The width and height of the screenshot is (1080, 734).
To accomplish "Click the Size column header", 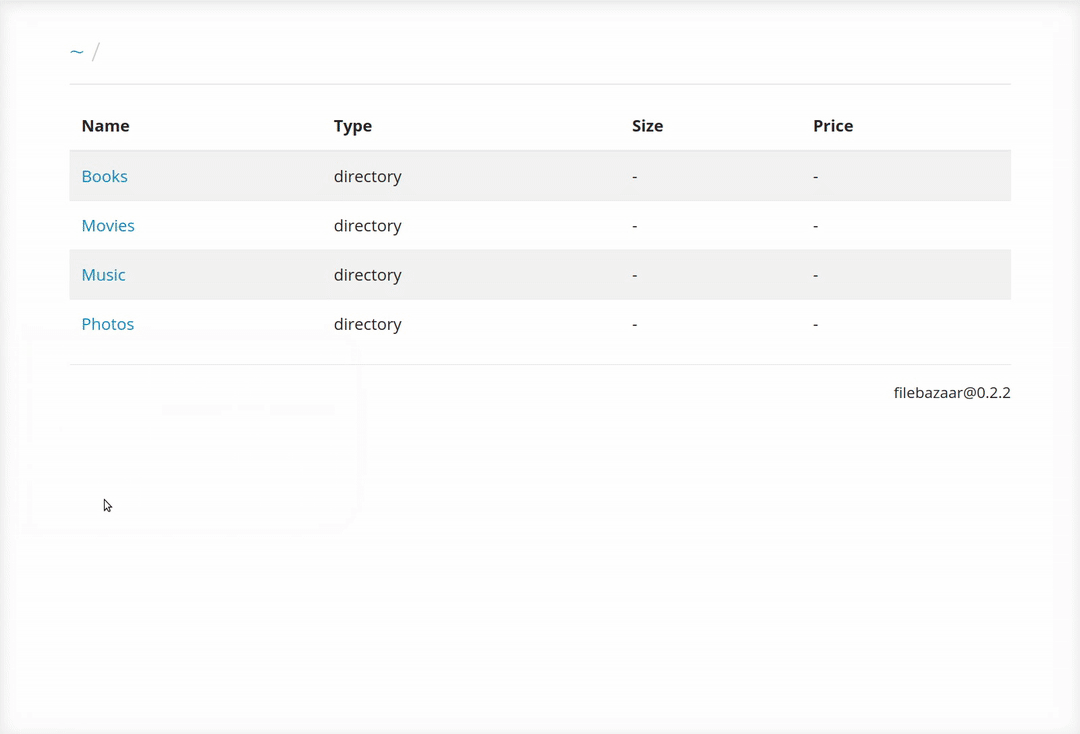I will [x=647, y=126].
